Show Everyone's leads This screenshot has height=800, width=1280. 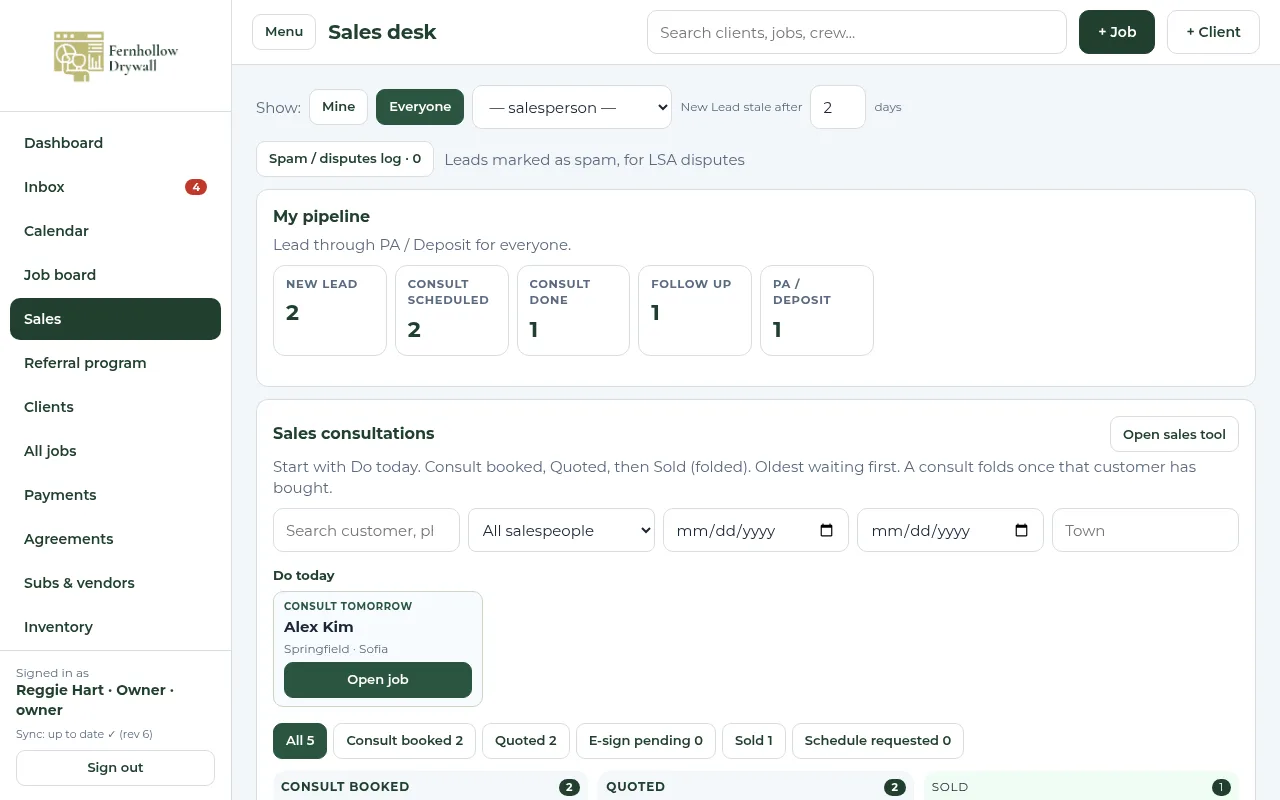[x=420, y=107]
